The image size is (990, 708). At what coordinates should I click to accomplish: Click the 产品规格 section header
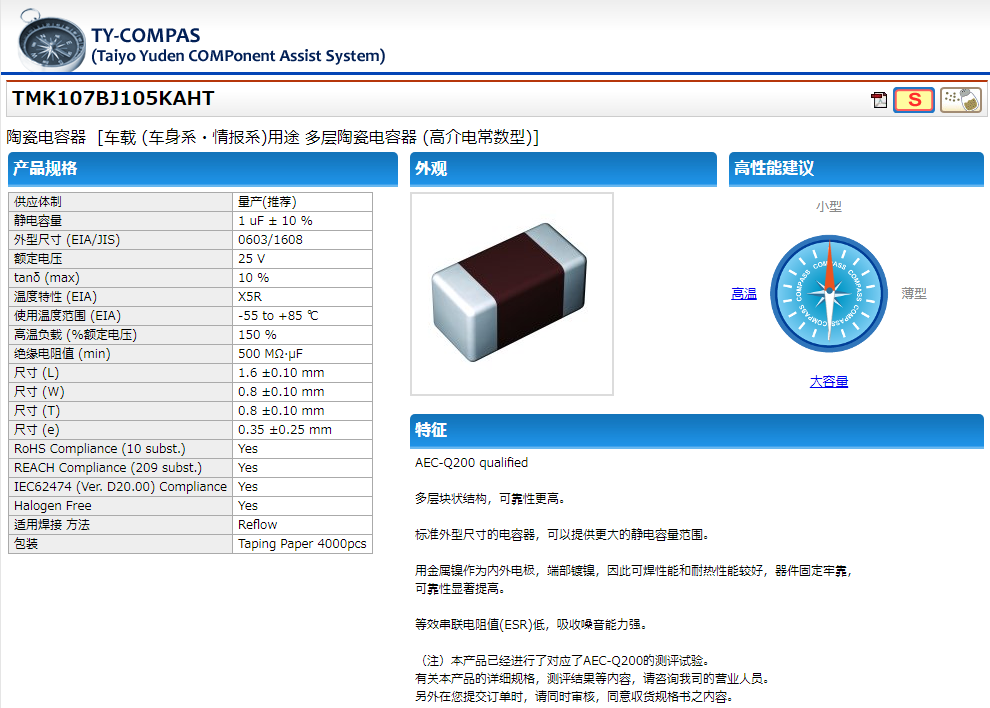click(x=202, y=169)
